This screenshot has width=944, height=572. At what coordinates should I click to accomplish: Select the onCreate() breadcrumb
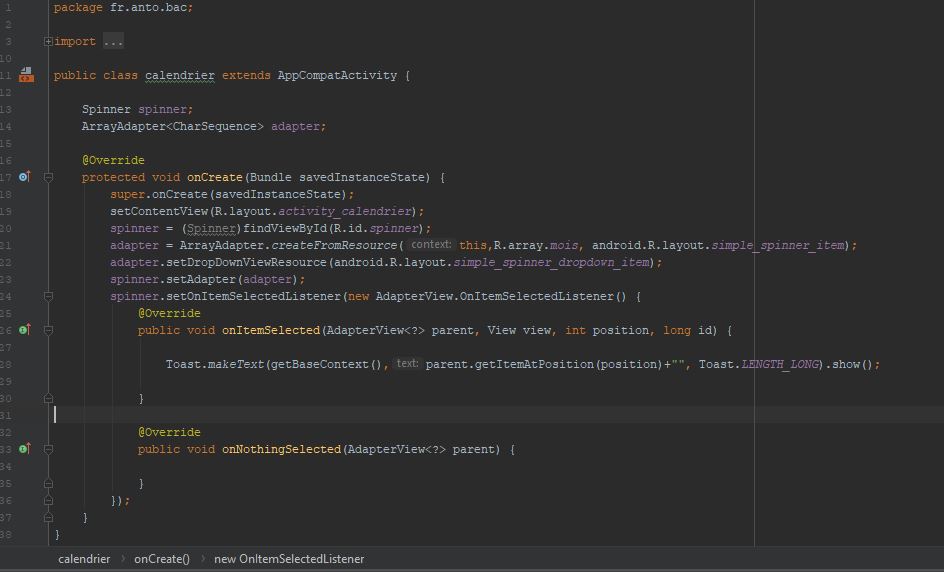tap(162, 559)
